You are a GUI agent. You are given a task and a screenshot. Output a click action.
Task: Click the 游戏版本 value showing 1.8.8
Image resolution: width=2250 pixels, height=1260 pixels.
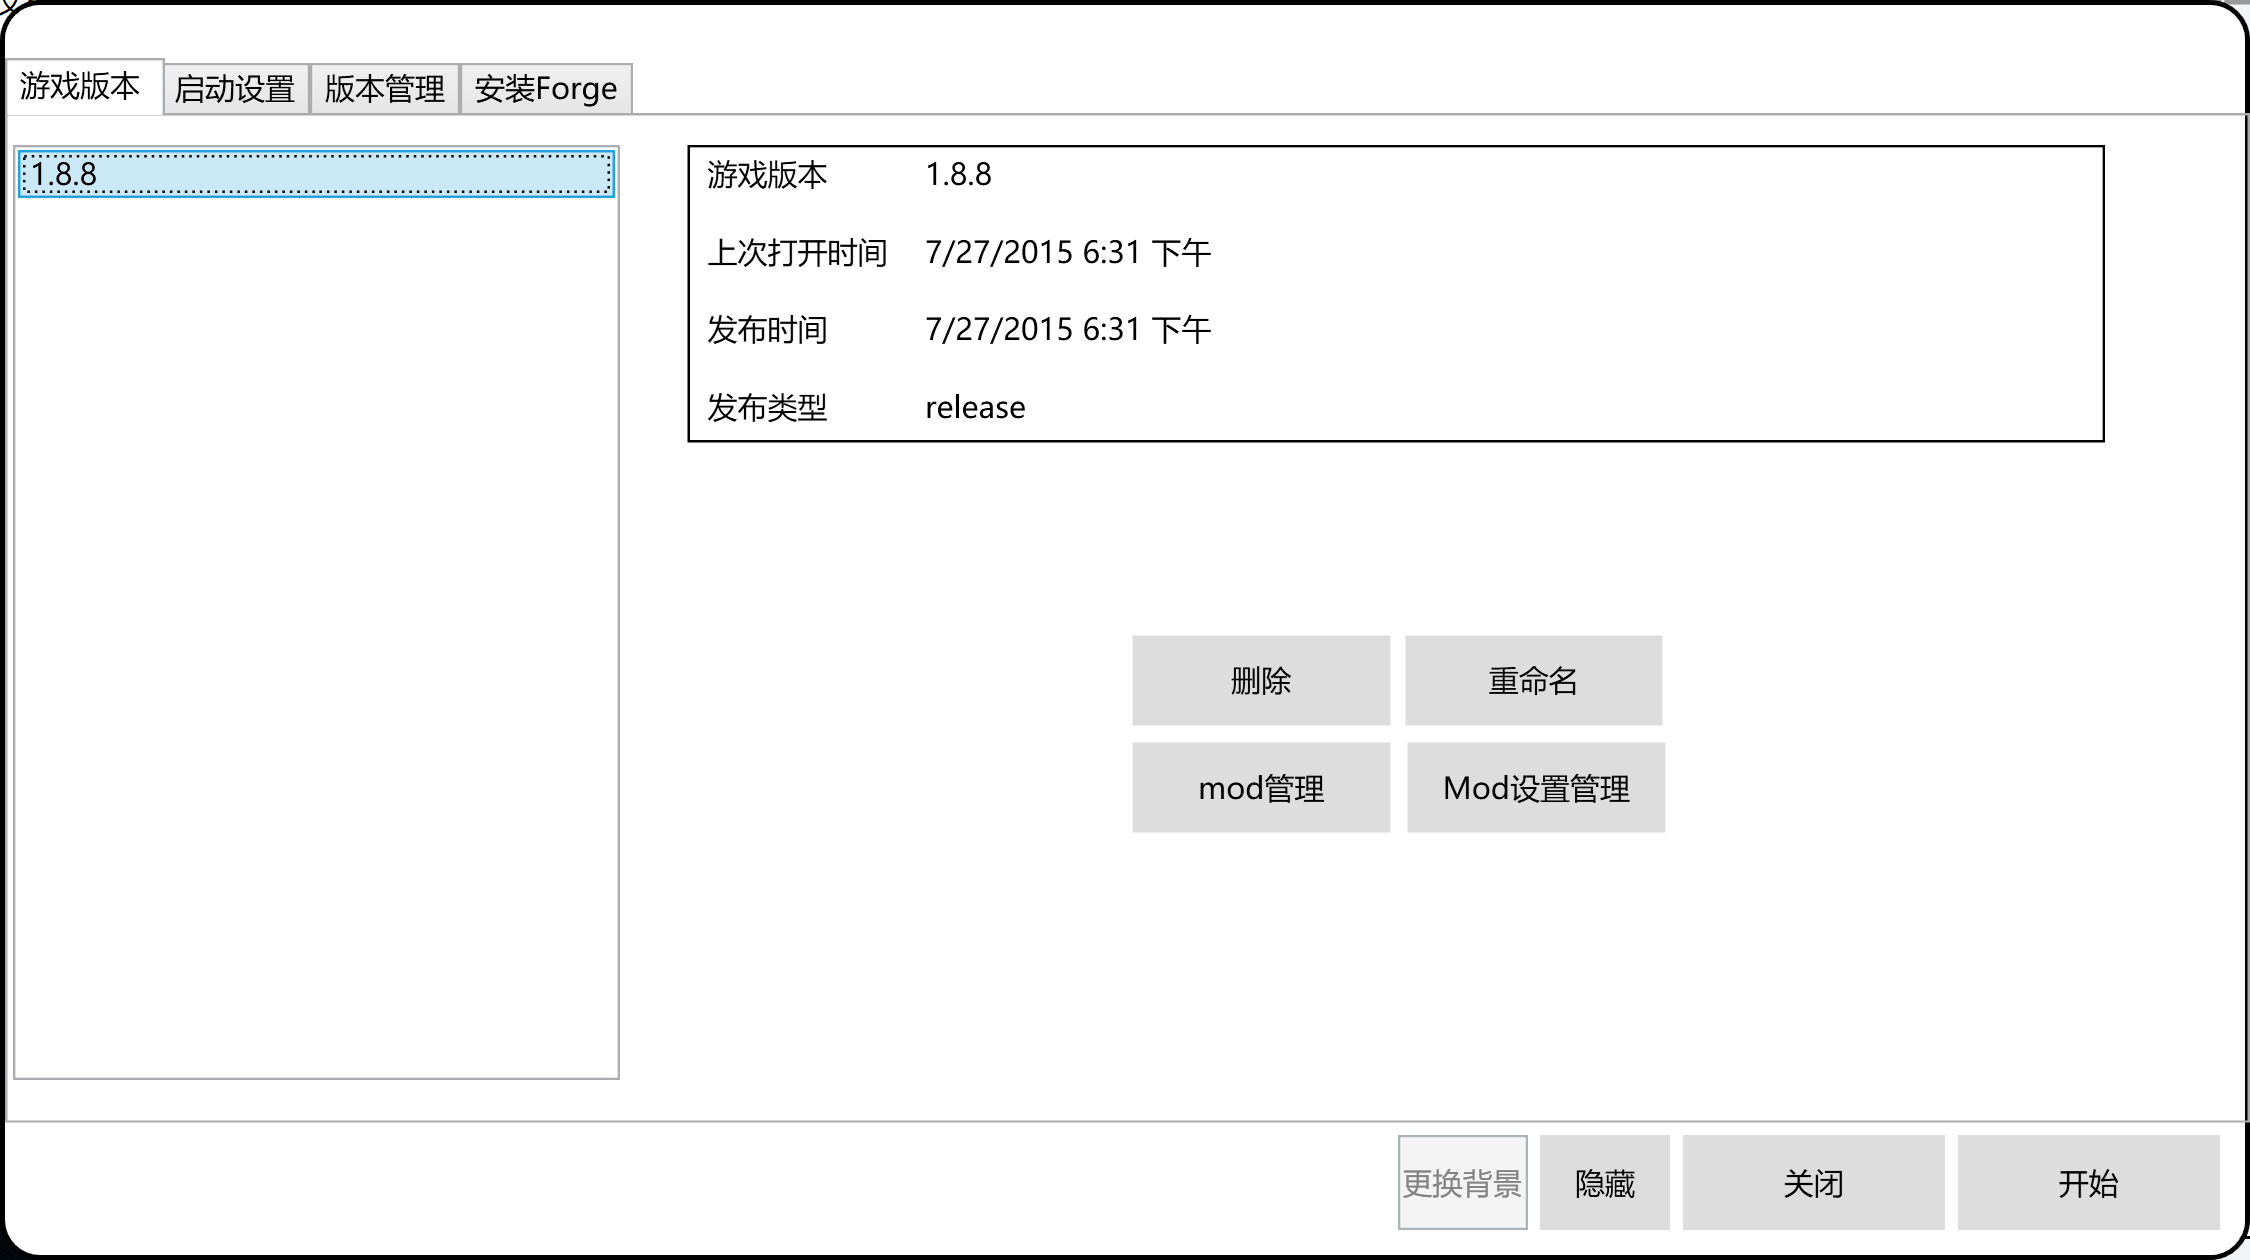[x=957, y=175]
